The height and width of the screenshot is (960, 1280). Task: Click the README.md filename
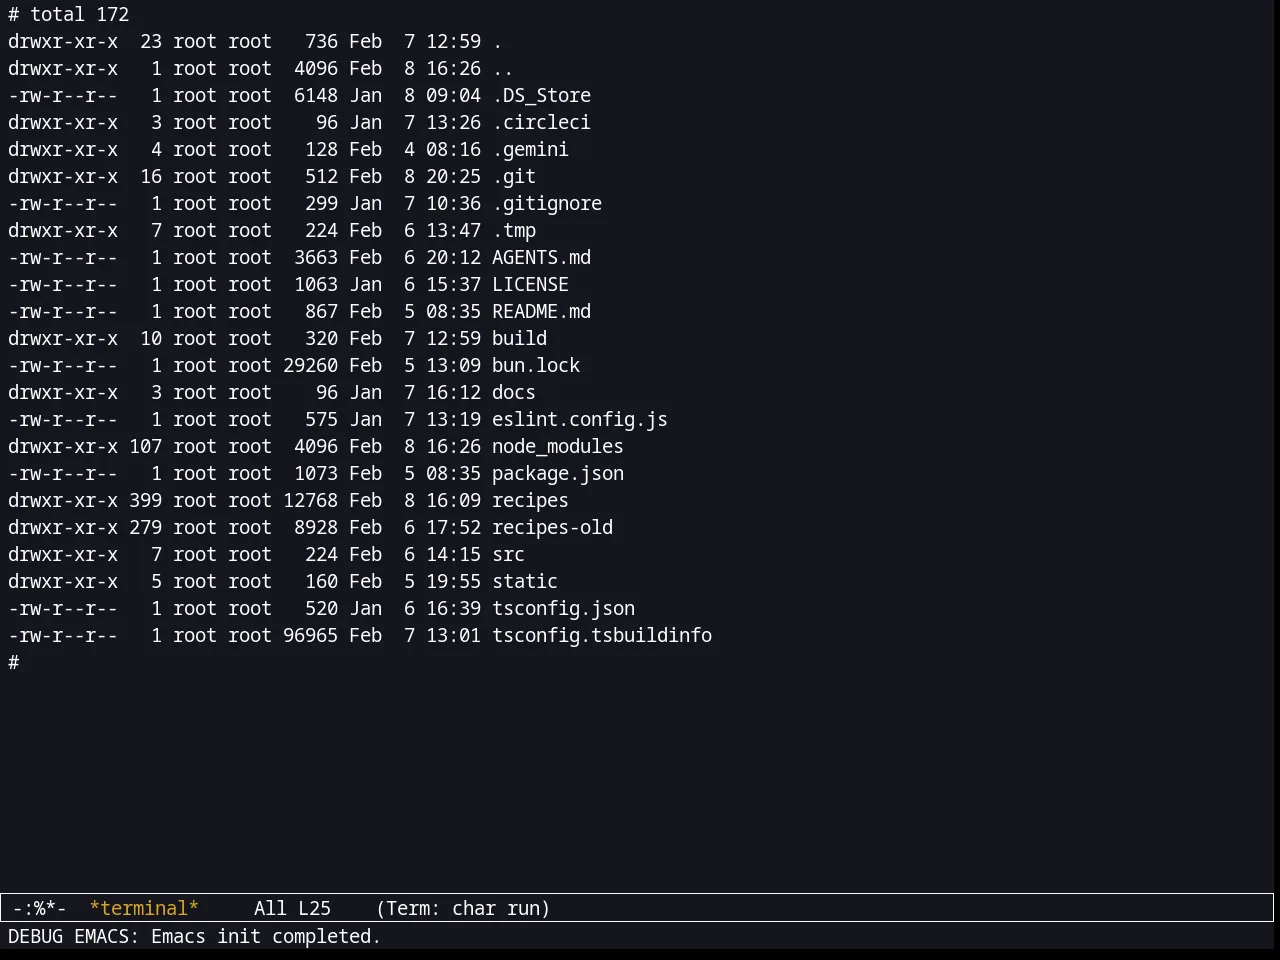point(541,311)
